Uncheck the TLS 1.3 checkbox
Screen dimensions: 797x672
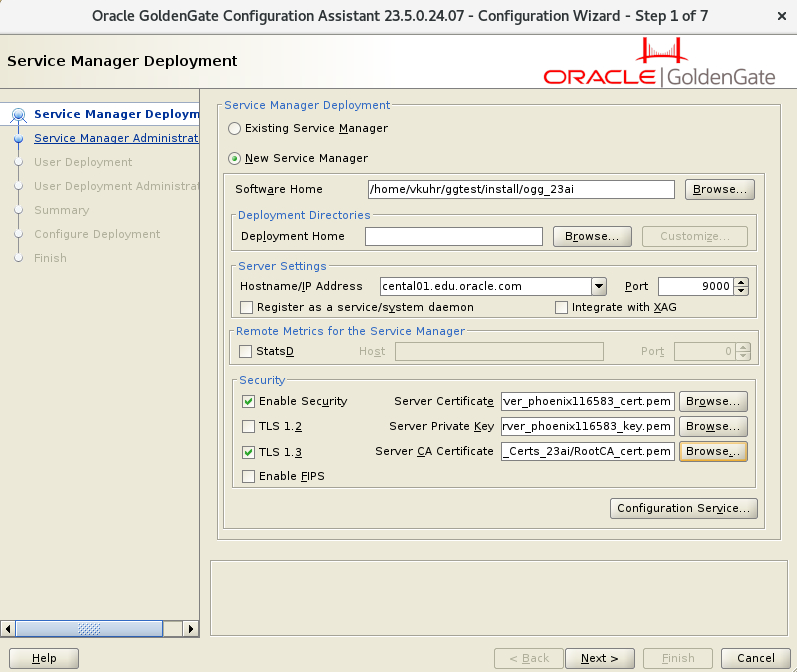(248, 452)
